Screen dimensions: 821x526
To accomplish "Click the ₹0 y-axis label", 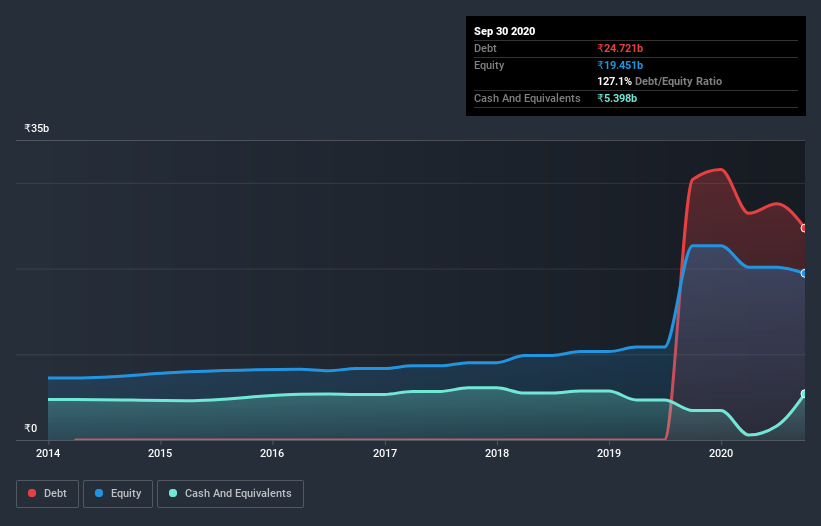I will (31, 428).
